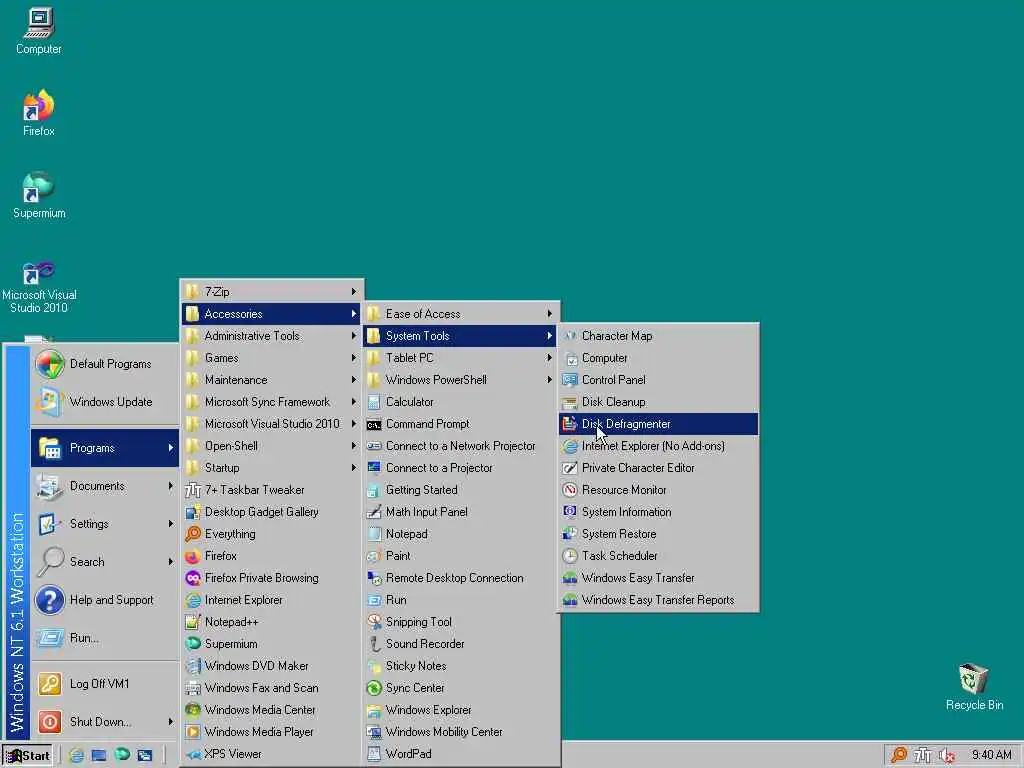This screenshot has height=768, width=1024.
Task: Click the Firefox desktop shortcut
Action: point(39,112)
